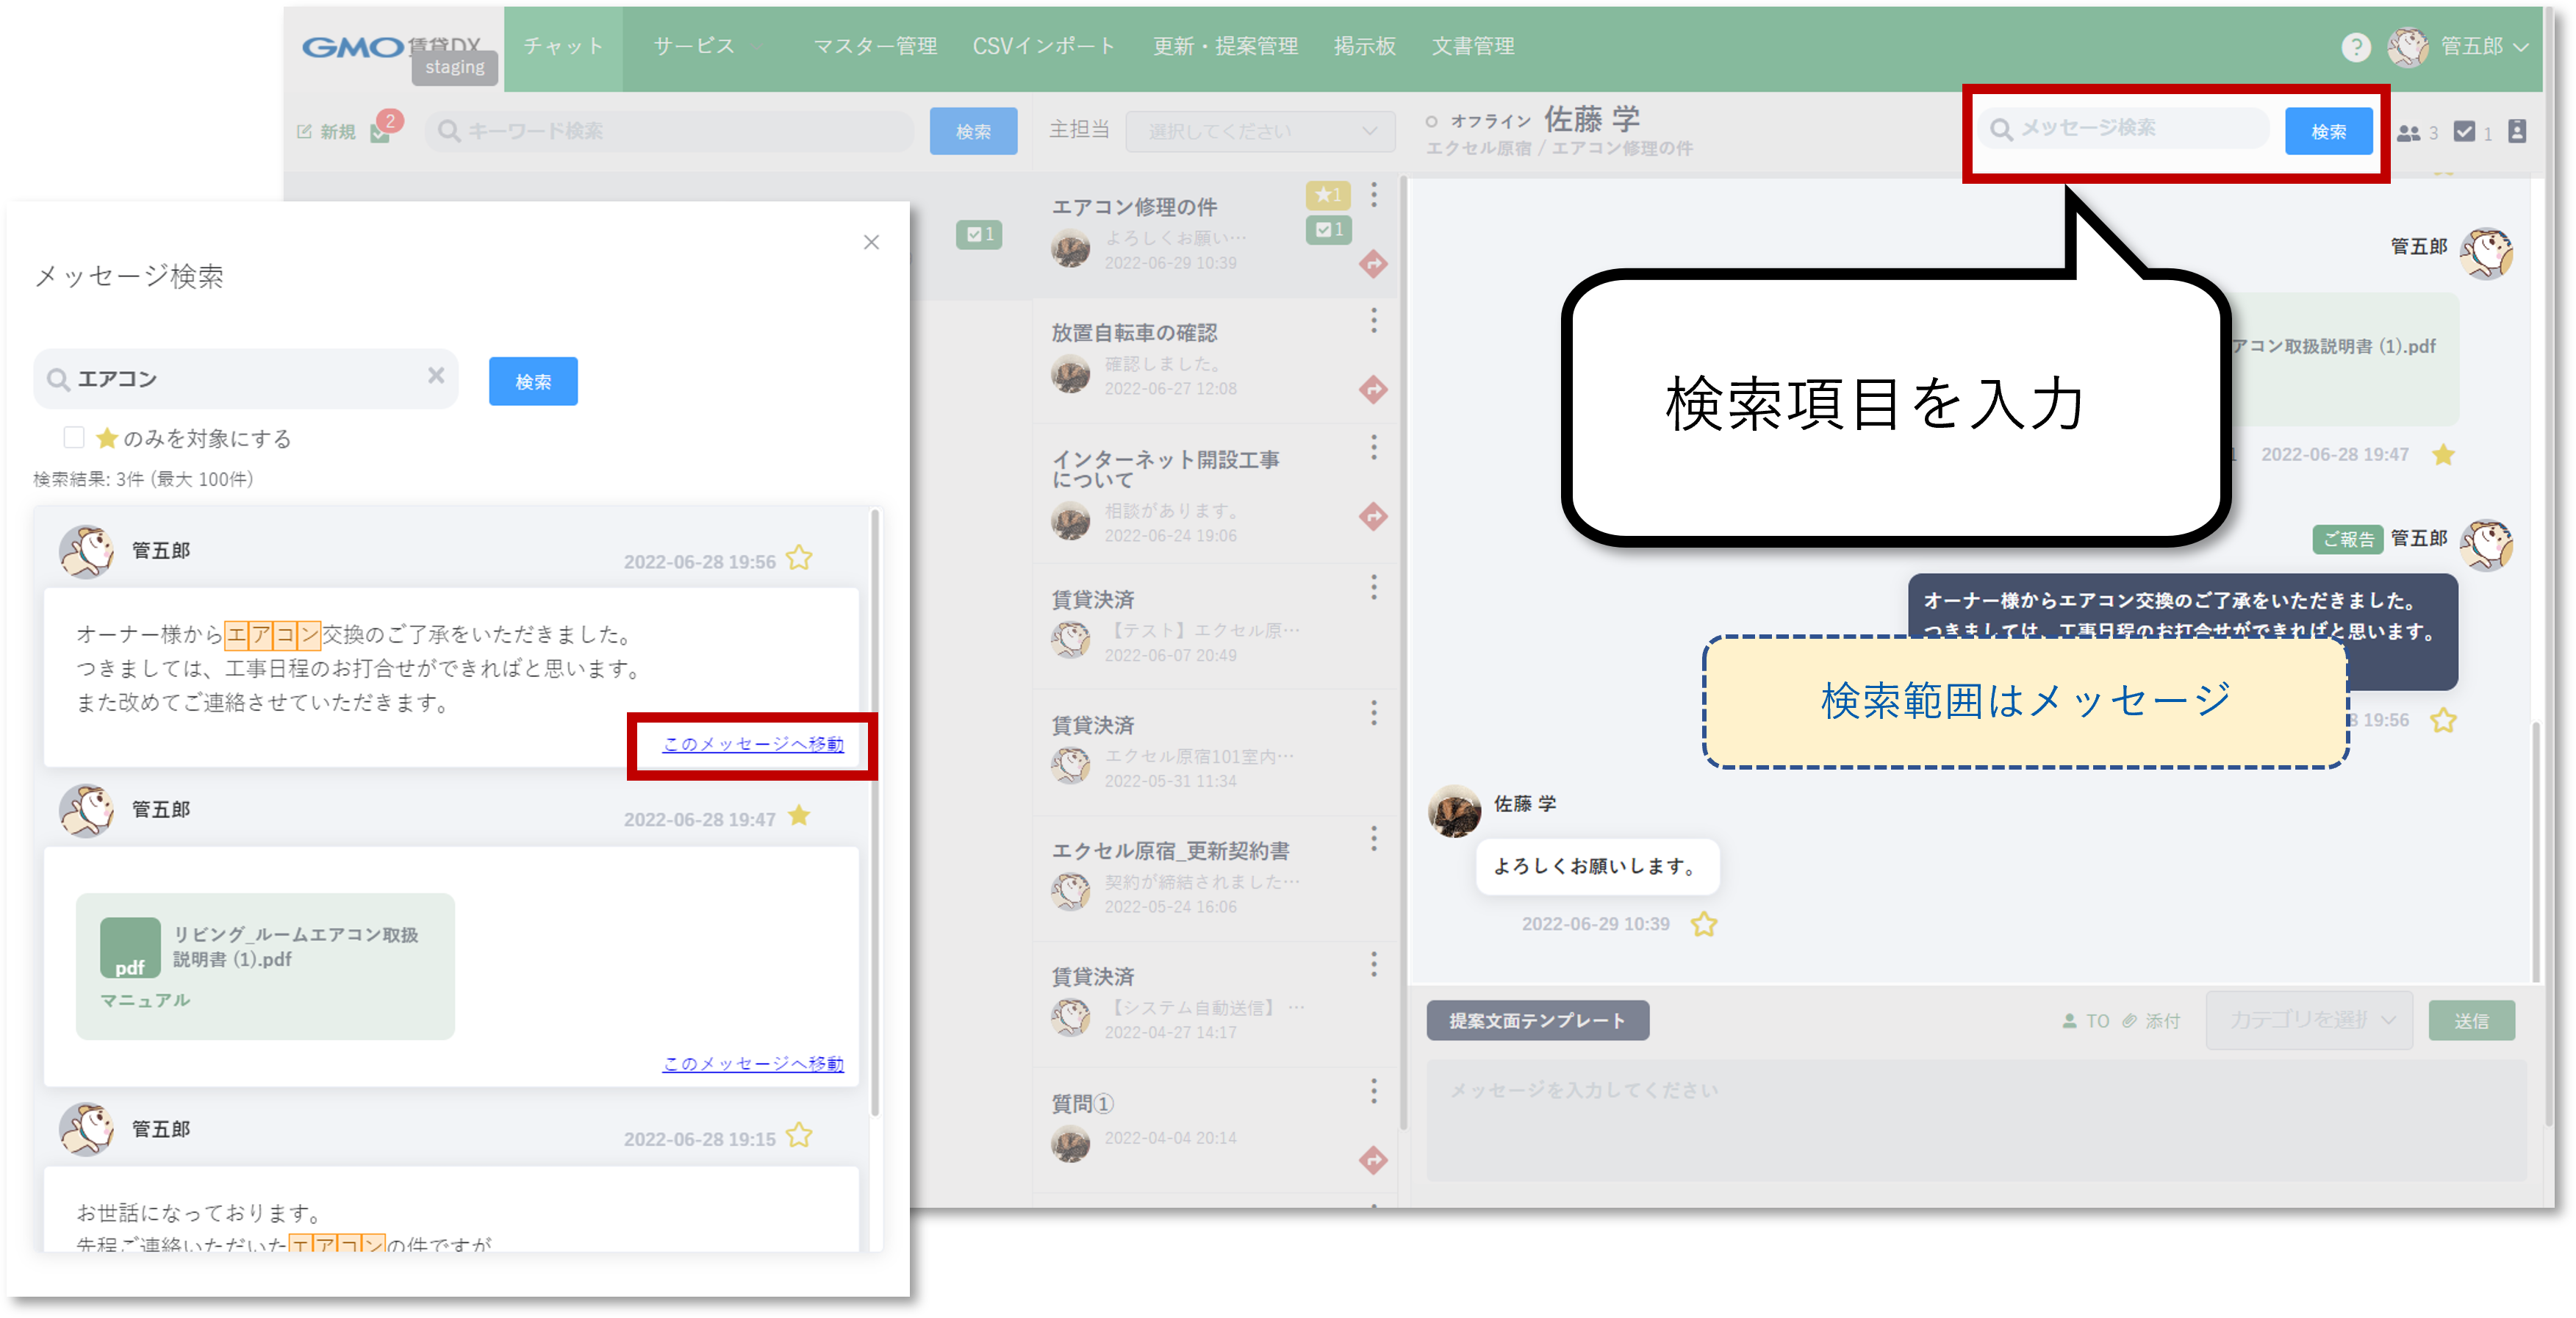The height and width of the screenshot is (1318, 2576).
Task: Toggle star on よろしくお願いします message
Action: 1704,924
